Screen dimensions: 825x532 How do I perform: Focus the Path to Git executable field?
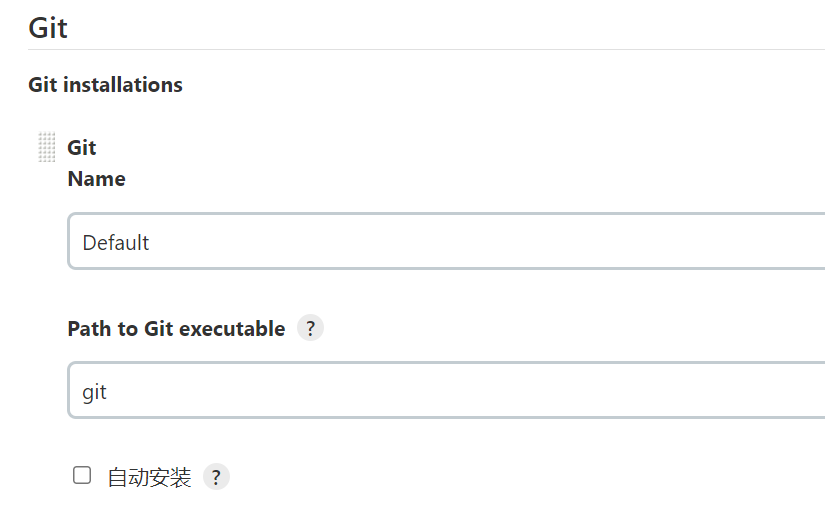click(446, 390)
